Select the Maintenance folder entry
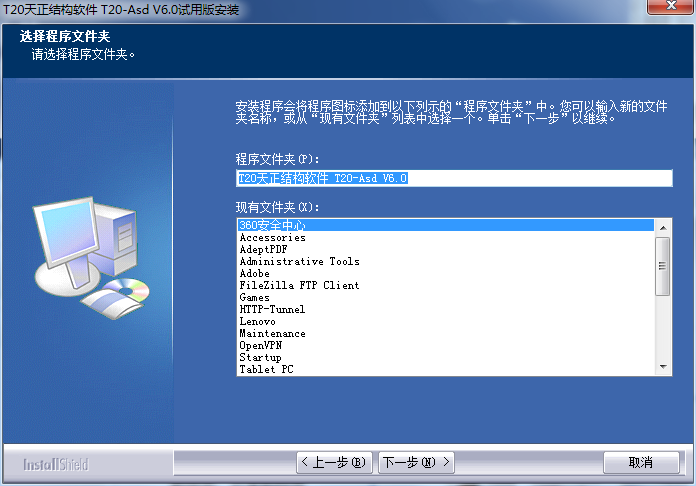 (x=446, y=333)
